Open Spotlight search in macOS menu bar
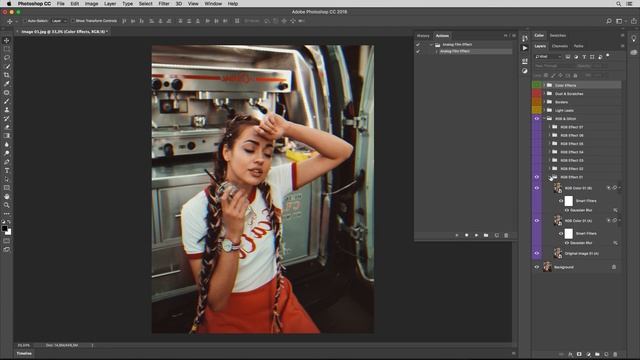 [x=618, y=4]
